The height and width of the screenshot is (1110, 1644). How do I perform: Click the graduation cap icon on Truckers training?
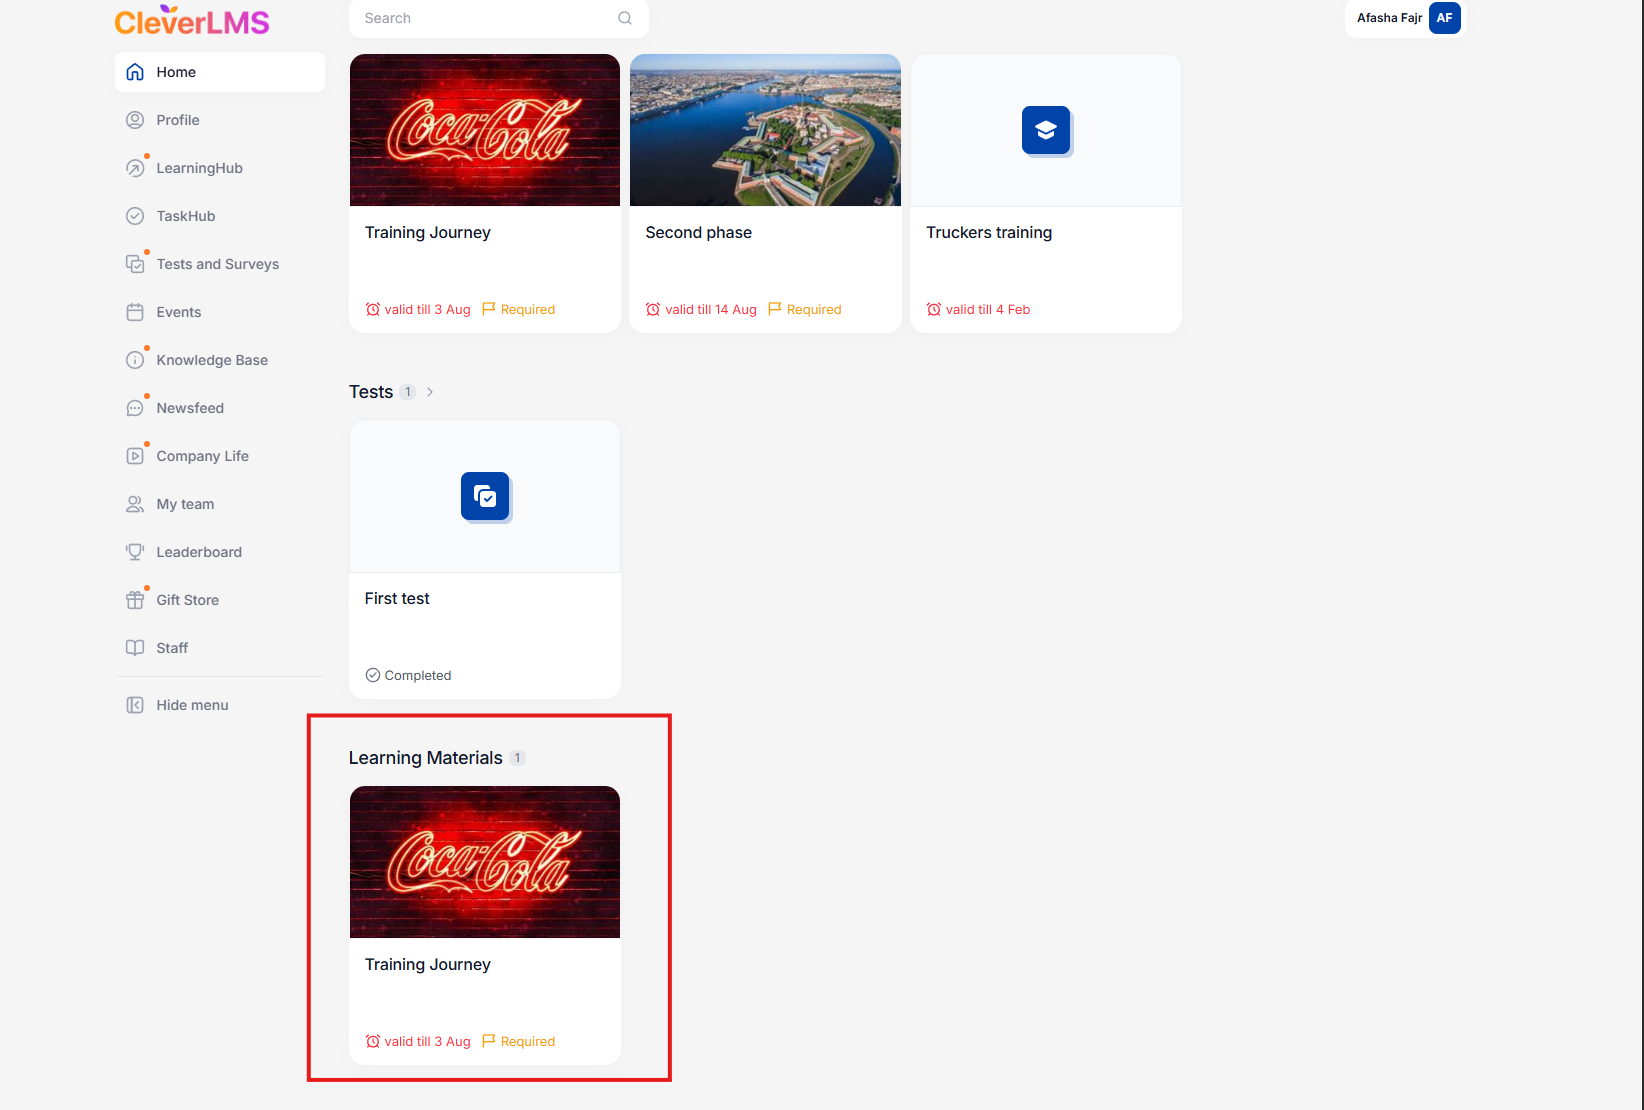point(1046,130)
